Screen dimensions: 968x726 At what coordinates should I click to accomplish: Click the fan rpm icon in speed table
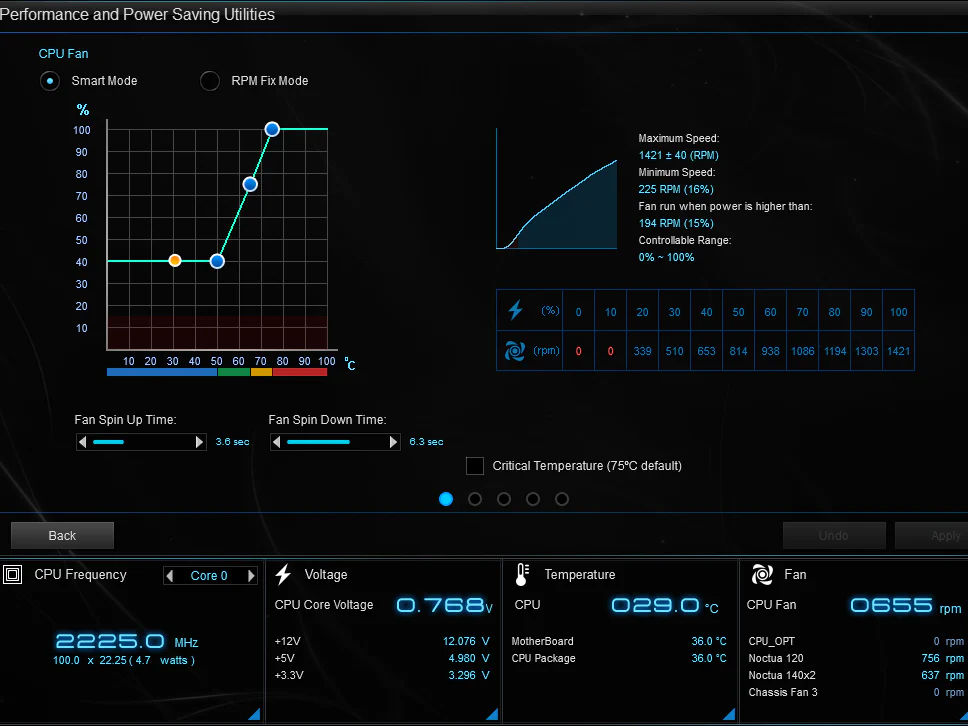pyautogui.click(x=516, y=351)
